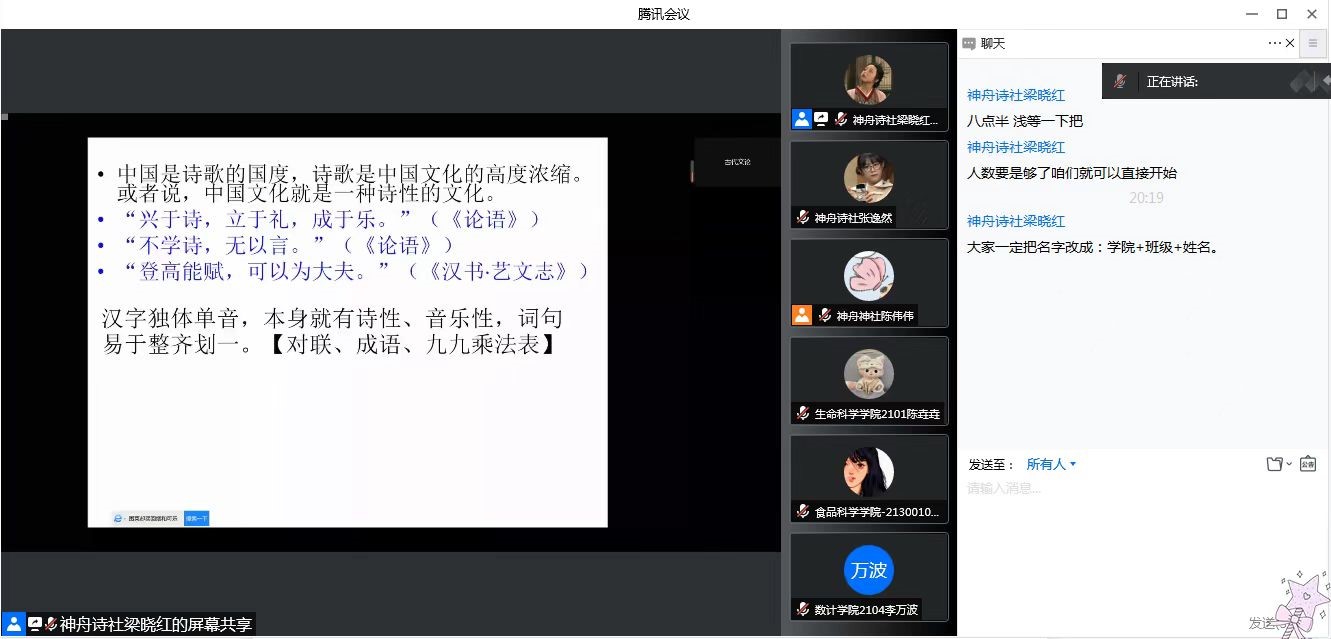Toggle muted mic in 正在讲话 speaking bar
The image size is (1331, 639).
(x=1120, y=82)
